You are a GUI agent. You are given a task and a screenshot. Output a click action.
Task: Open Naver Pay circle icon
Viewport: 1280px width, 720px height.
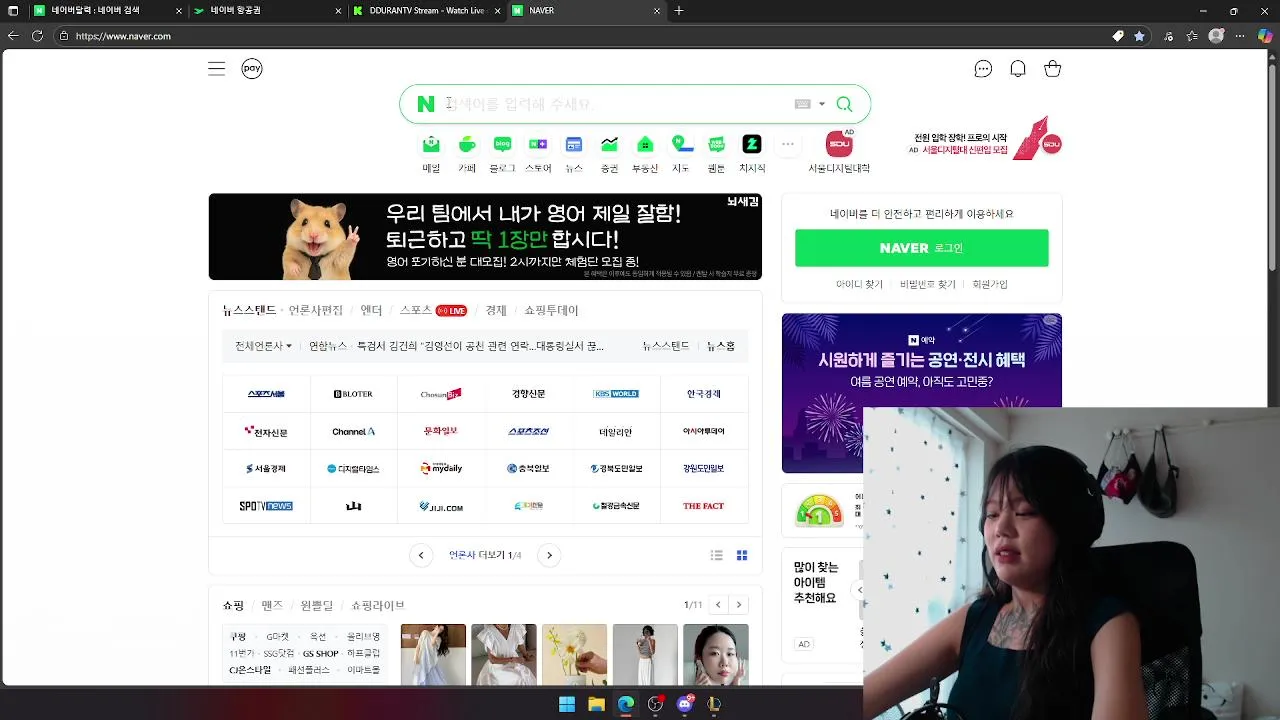click(252, 69)
